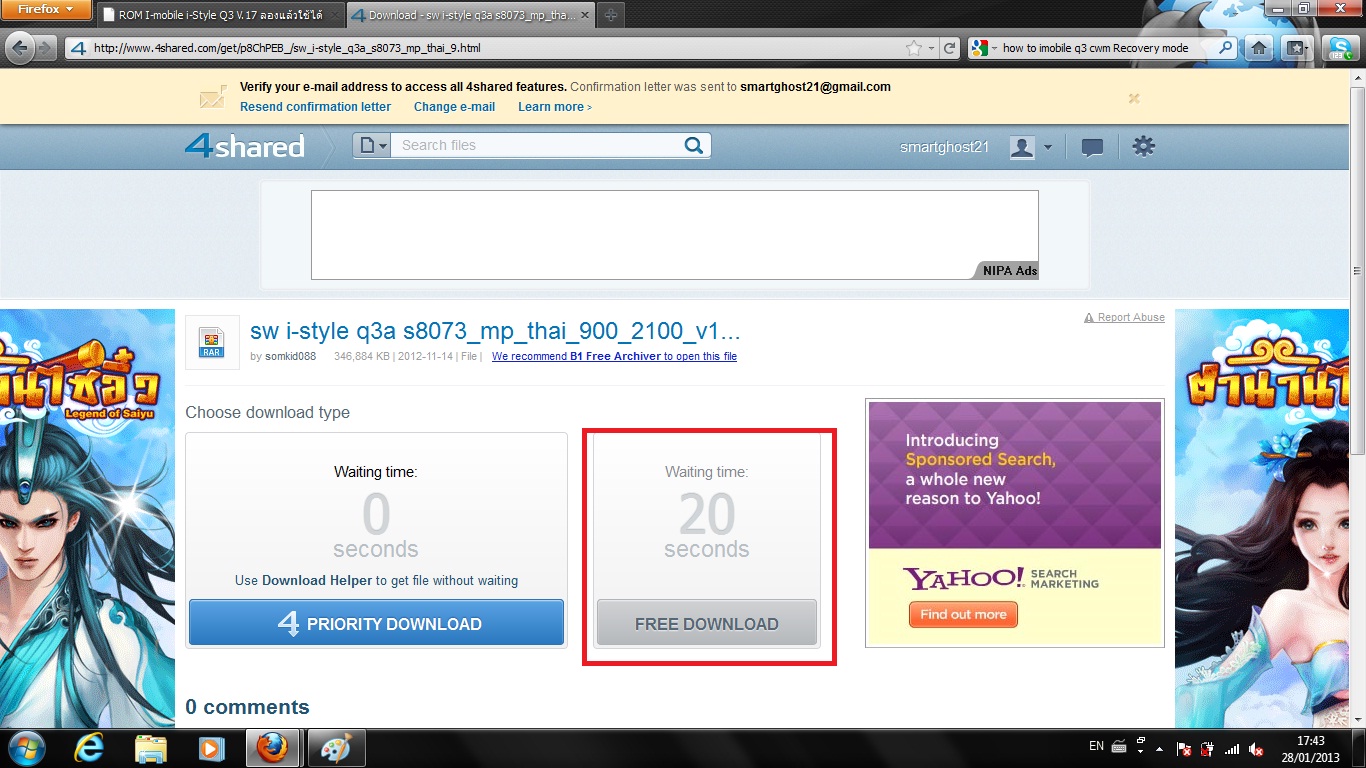The width and height of the screenshot is (1366, 768).
Task: Click the B1 Free Archiver recommendation link
Action: click(614, 357)
